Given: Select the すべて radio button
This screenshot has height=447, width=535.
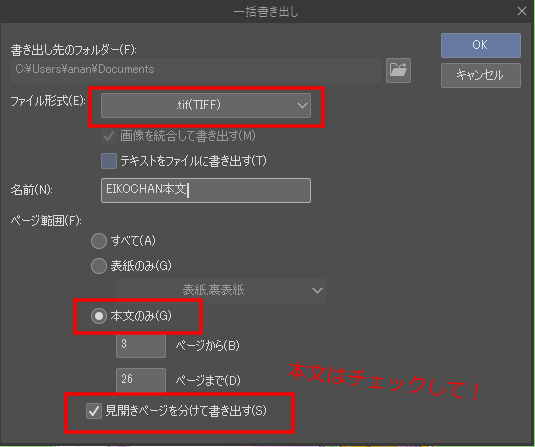Looking at the screenshot, I should click(x=99, y=241).
